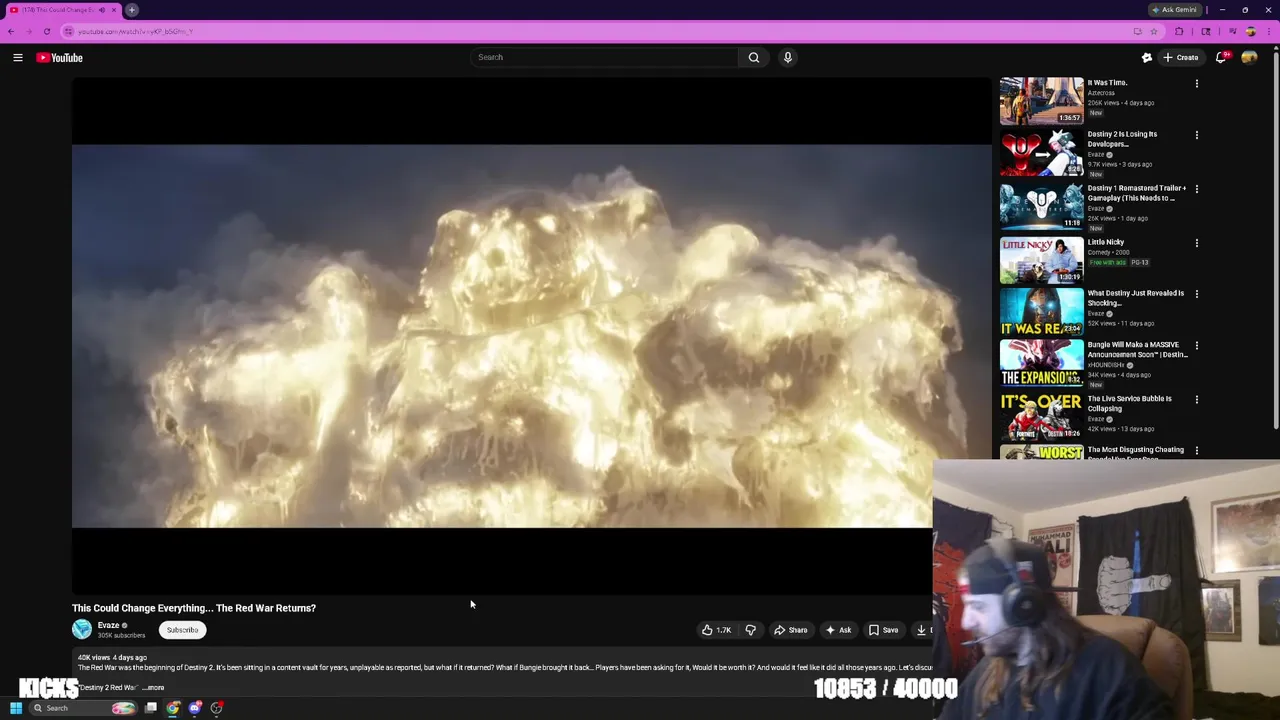Save video to a playlist
Image resolution: width=1280 pixels, height=720 pixels.
pyautogui.click(x=883, y=630)
